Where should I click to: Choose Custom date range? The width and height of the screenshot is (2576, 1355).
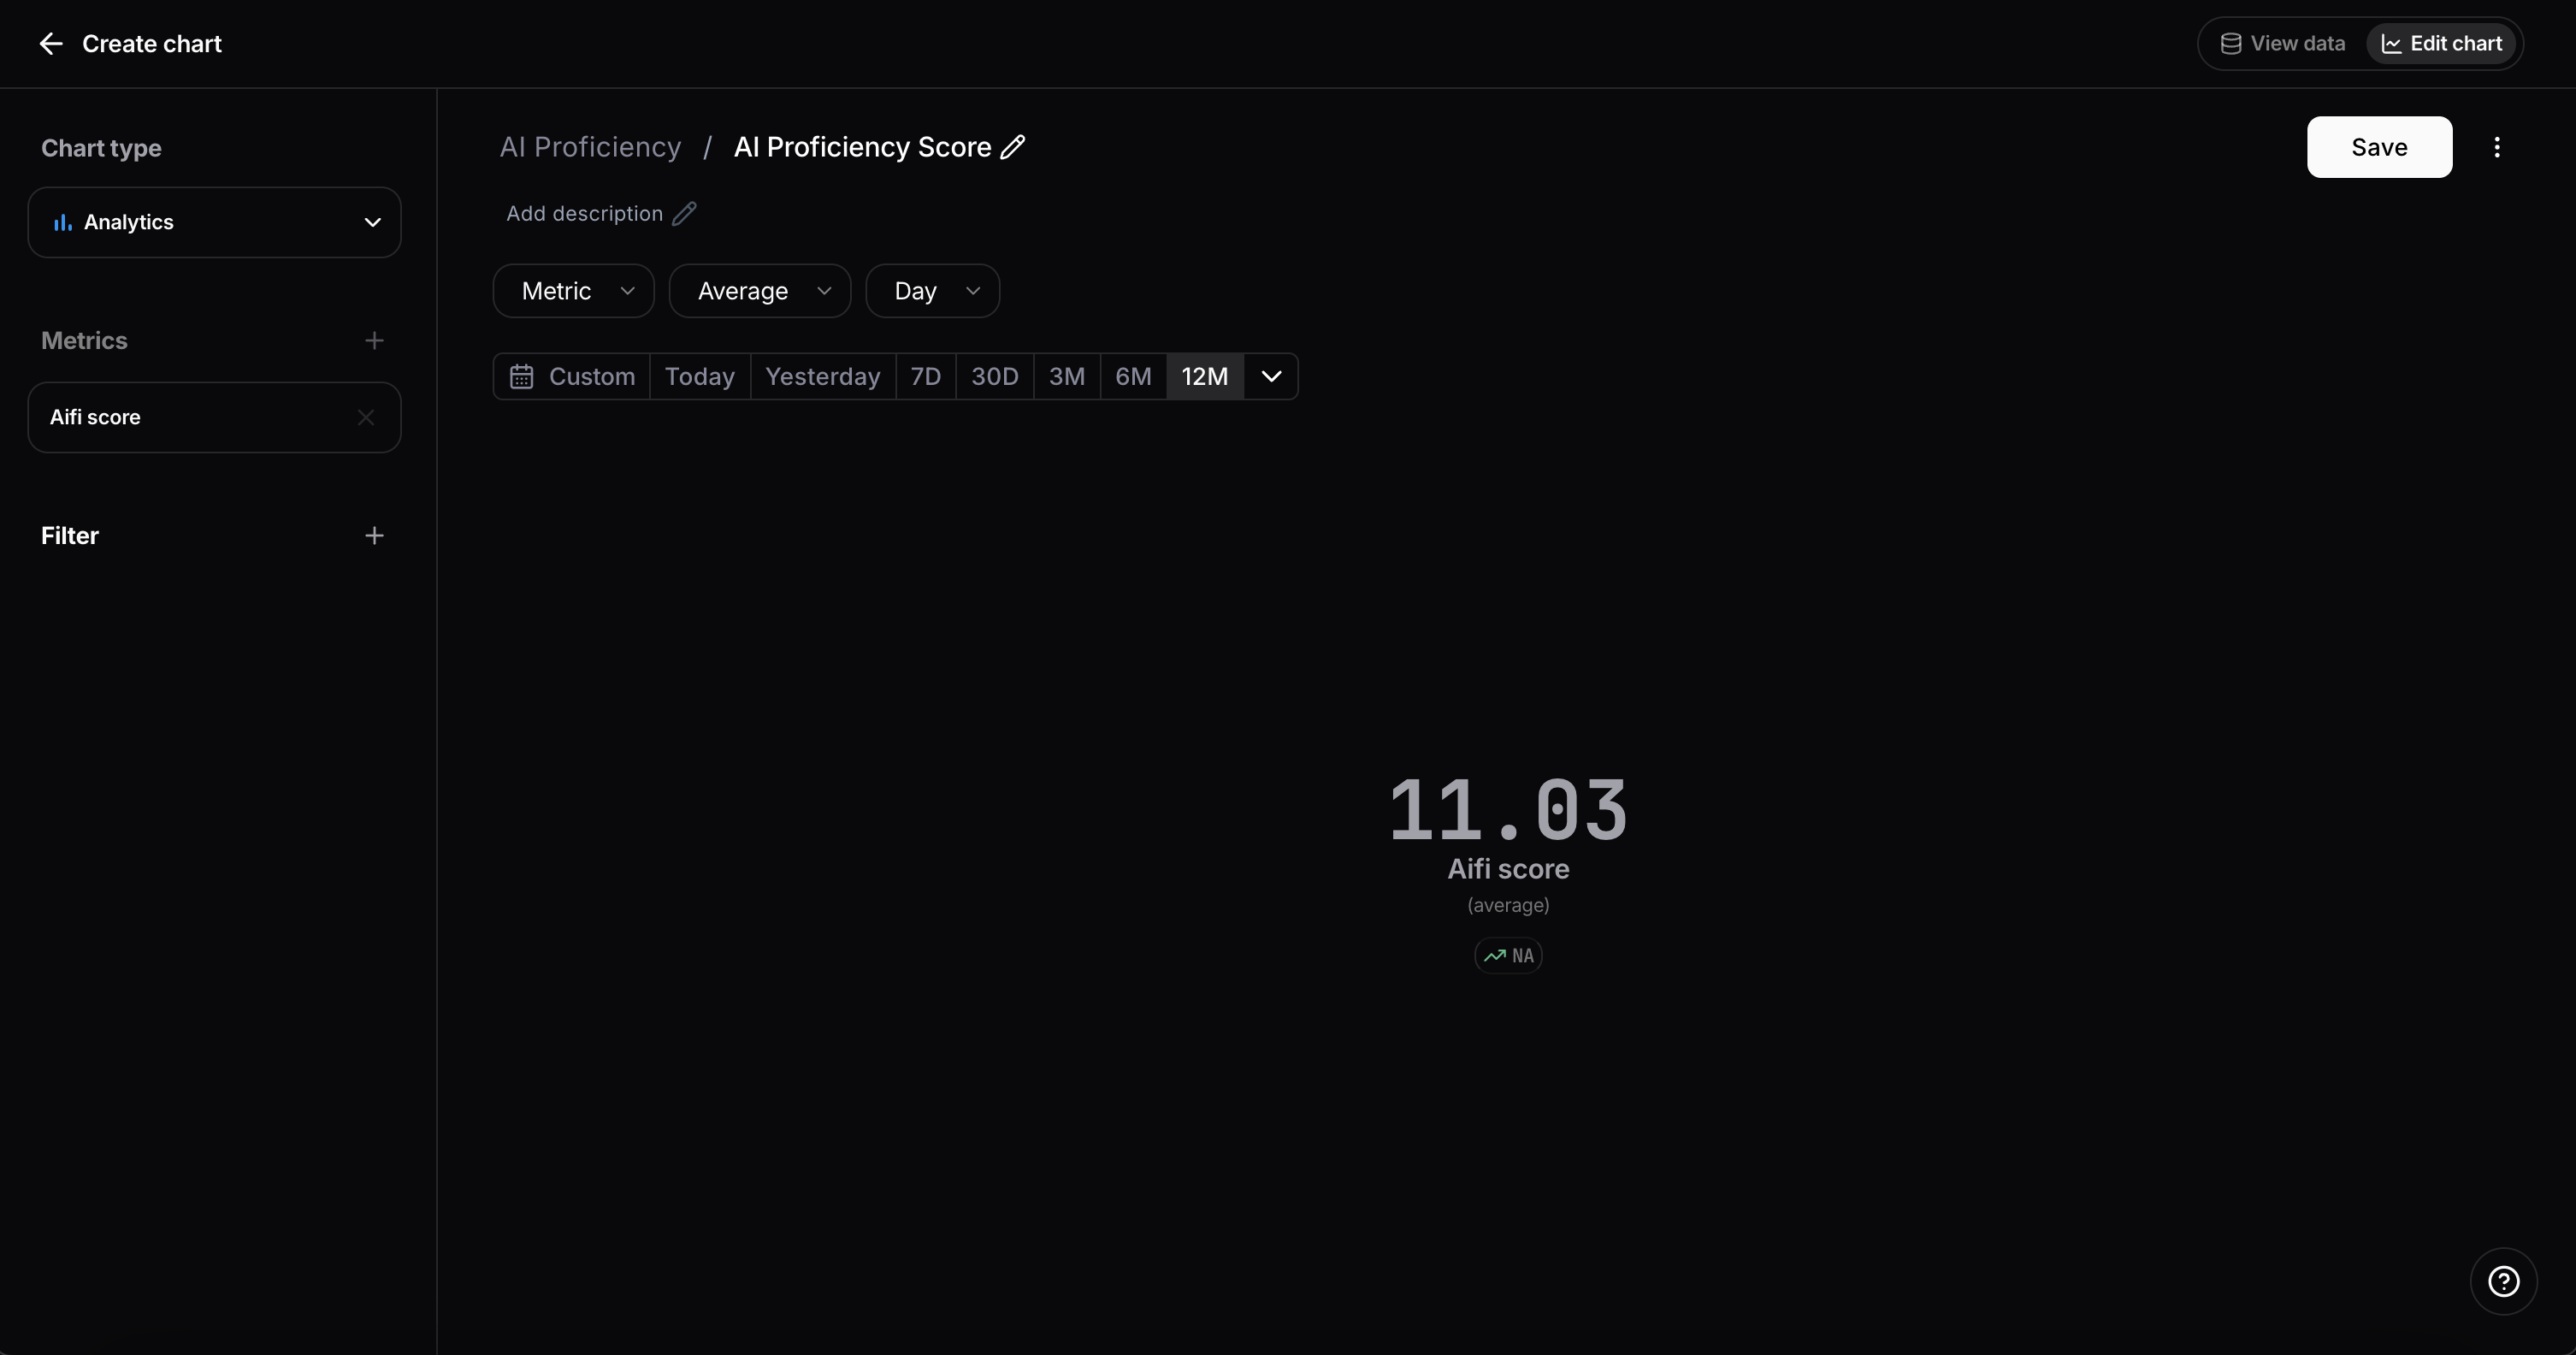pos(572,377)
